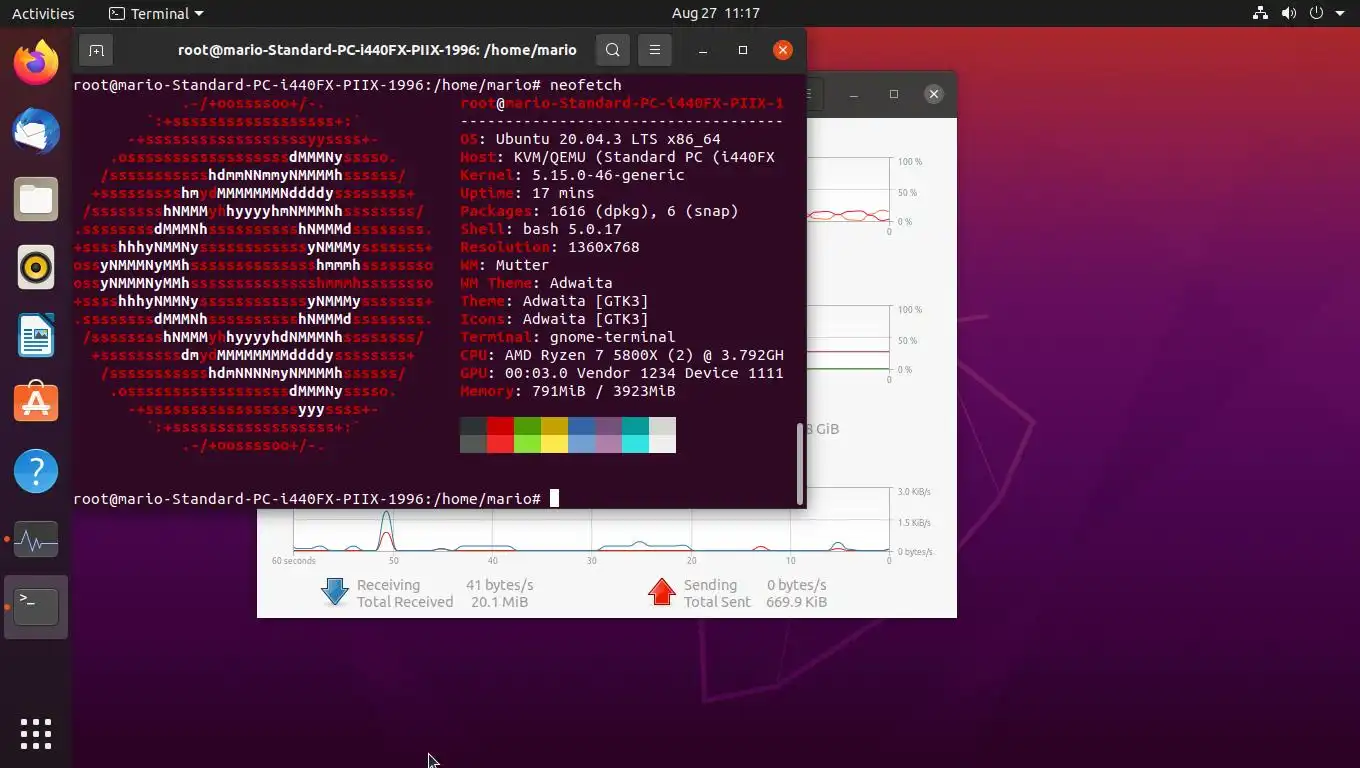Click the 'Terminal: gnome-terminal' line
This screenshot has height=768, width=1360.
pyautogui.click(x=568, y=337)
